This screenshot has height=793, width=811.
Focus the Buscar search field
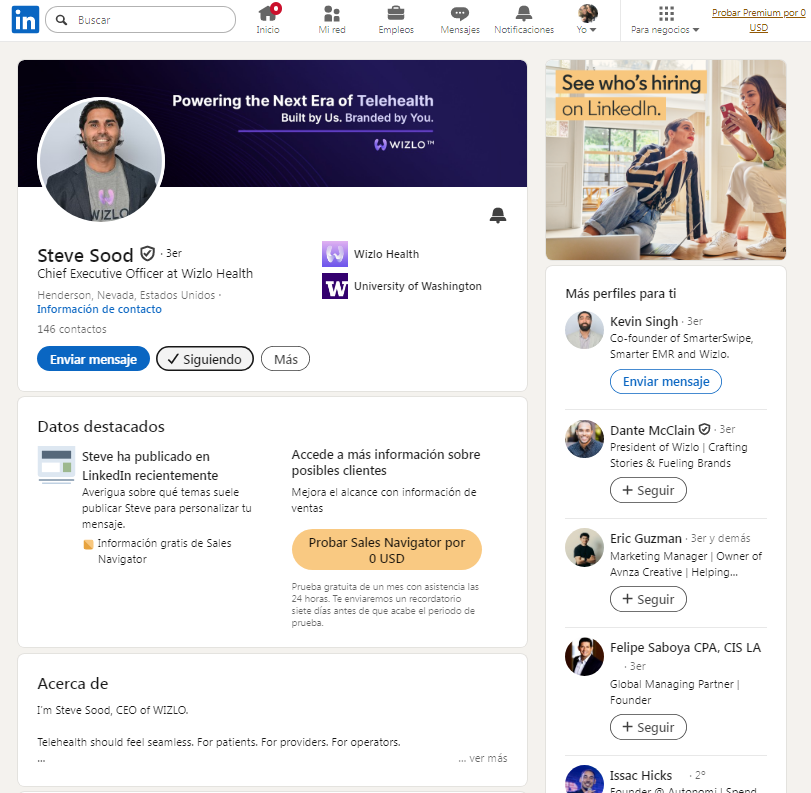[x=141, y=20]
